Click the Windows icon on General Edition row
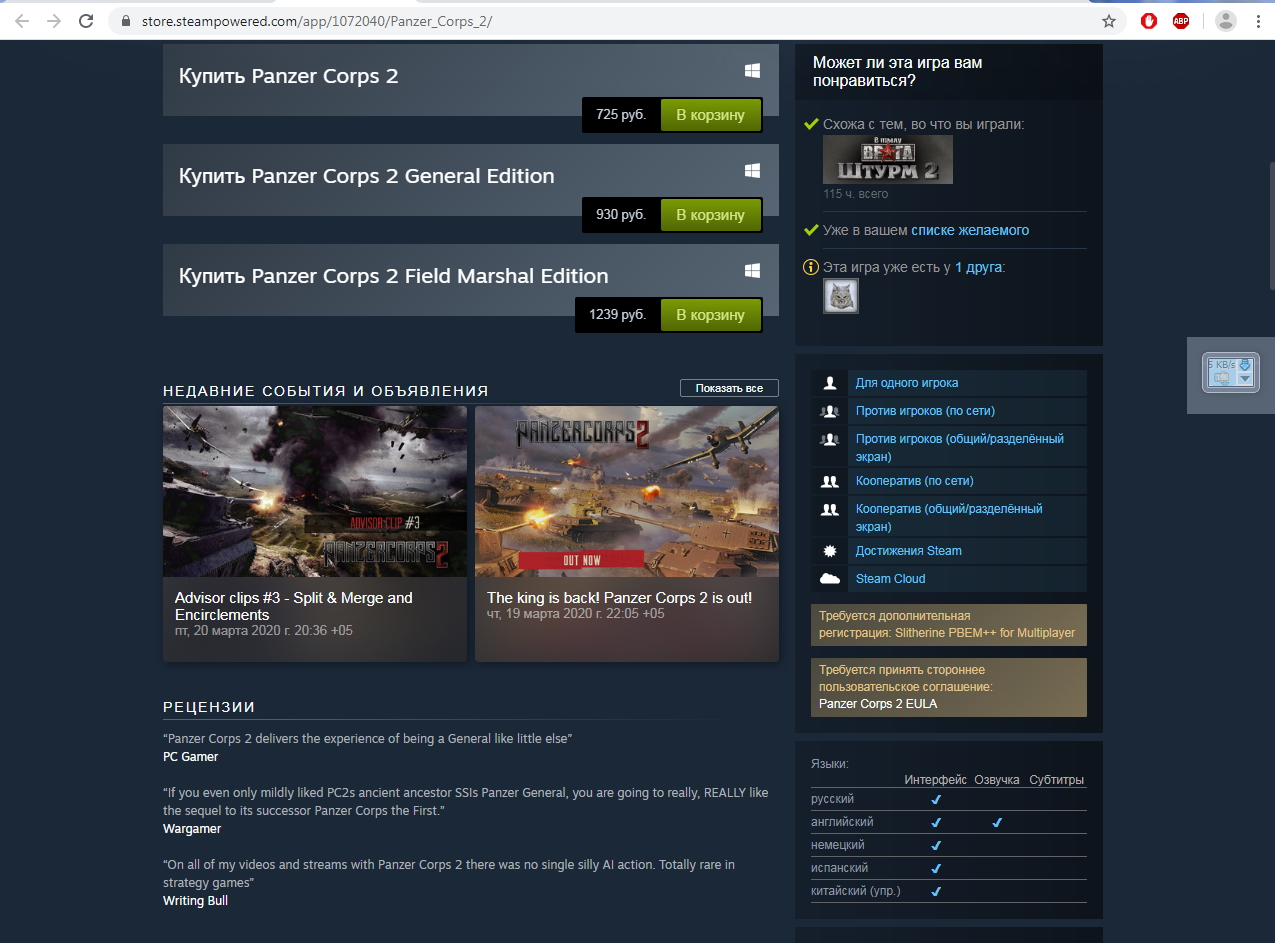 [x=752, y=171]
